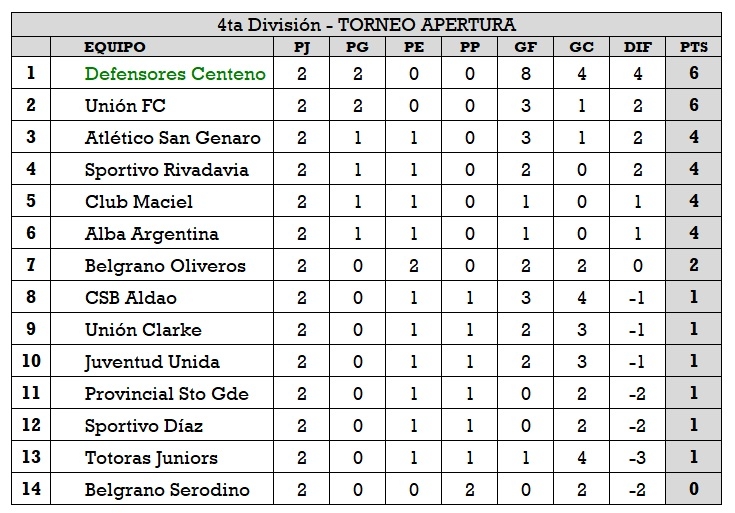The image size is (735, 513).
Task: Click the 4ta División TORNEO APERTURA title
Action: 367,25
